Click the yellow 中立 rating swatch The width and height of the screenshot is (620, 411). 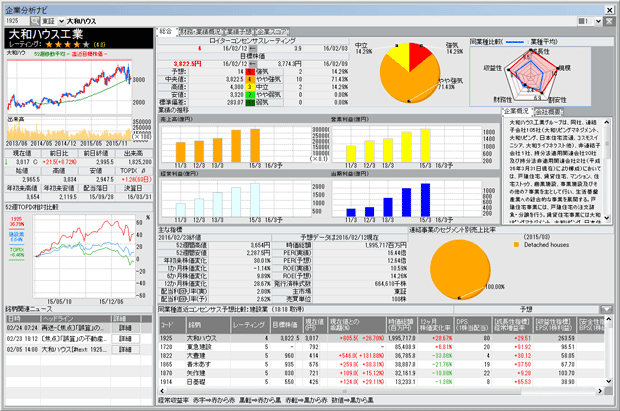[250, 87]
